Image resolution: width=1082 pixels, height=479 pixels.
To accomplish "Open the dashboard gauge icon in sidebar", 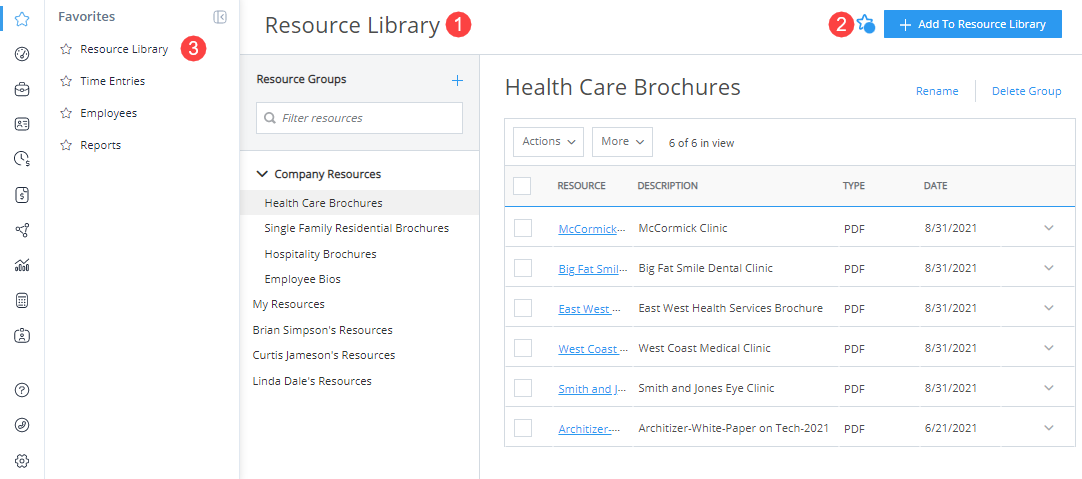I will point(22,54).
